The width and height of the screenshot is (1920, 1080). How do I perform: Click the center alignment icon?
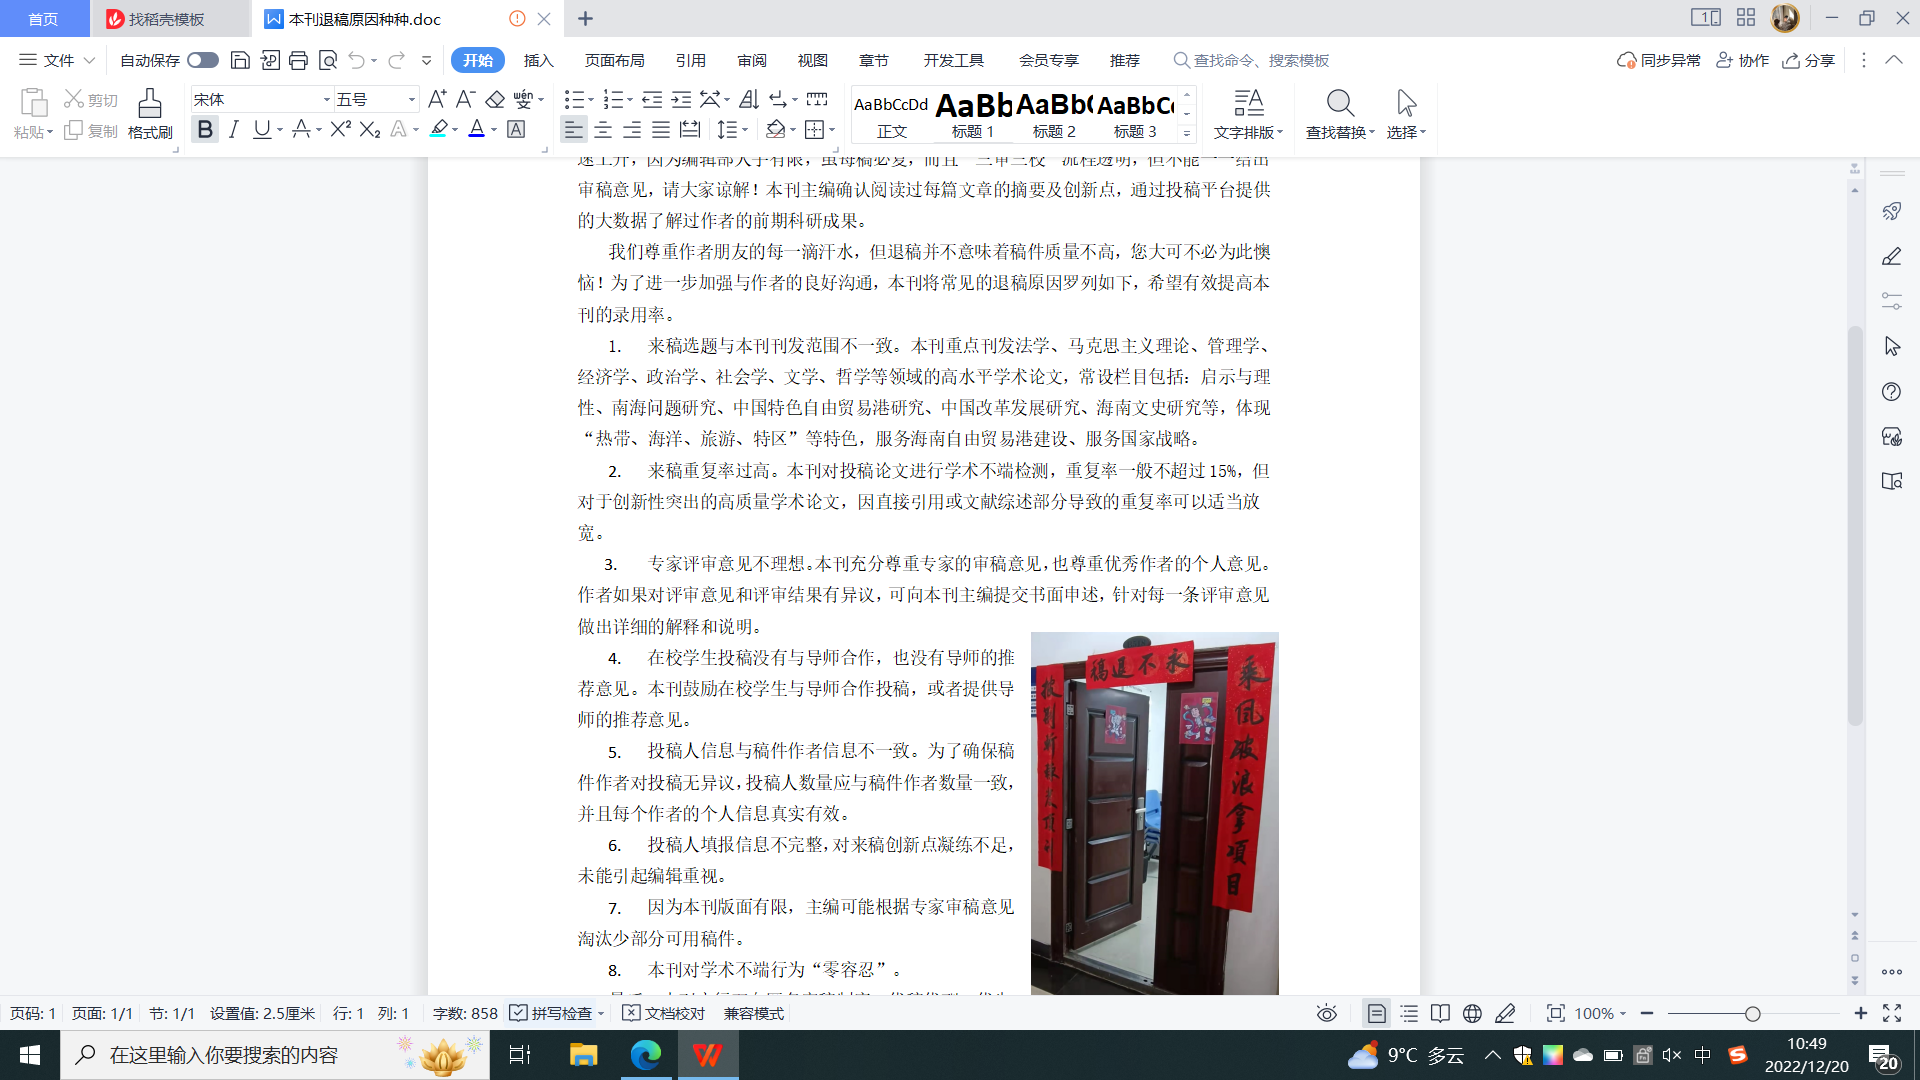coord(603,130)
